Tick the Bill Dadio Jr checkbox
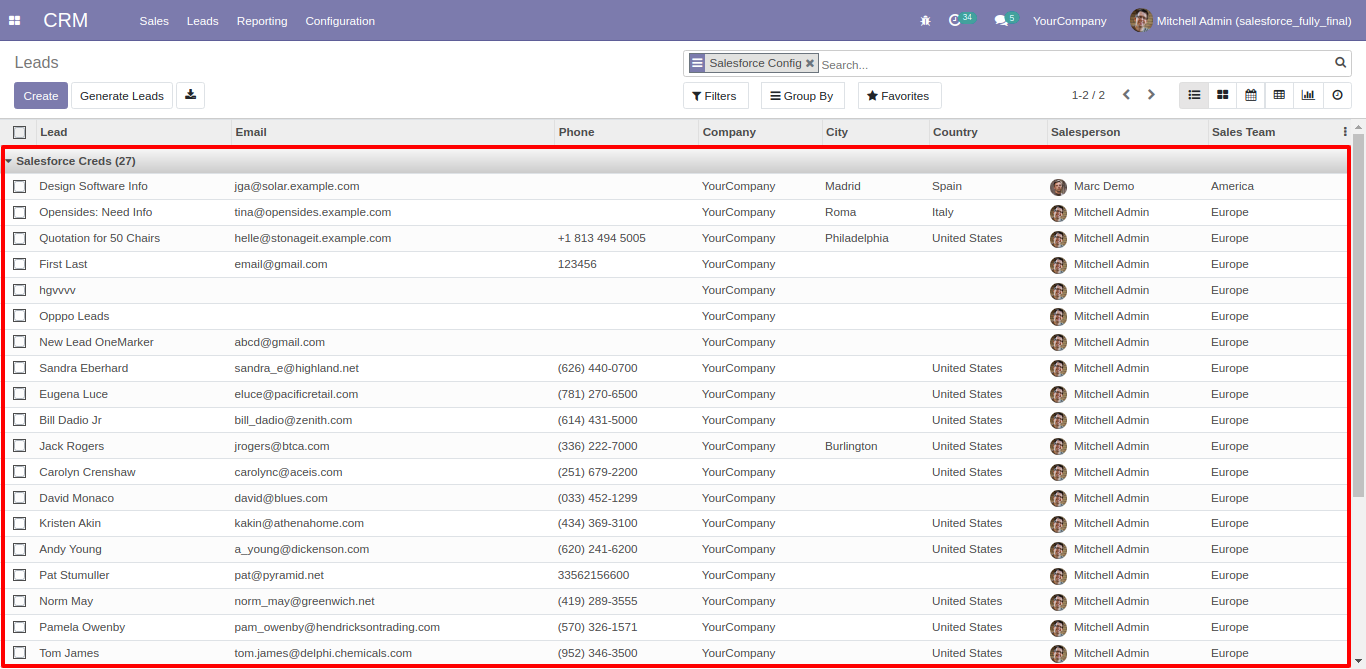1366x669 pixels. 20,420
